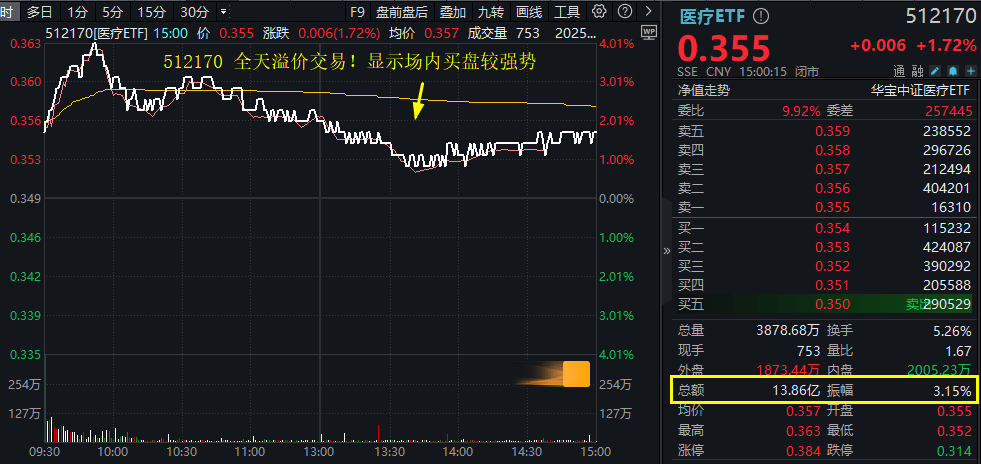The width and height of the screenshot is (981, 464).
Task: Click the bell alert icon
Action: click(x=952, y=71)
